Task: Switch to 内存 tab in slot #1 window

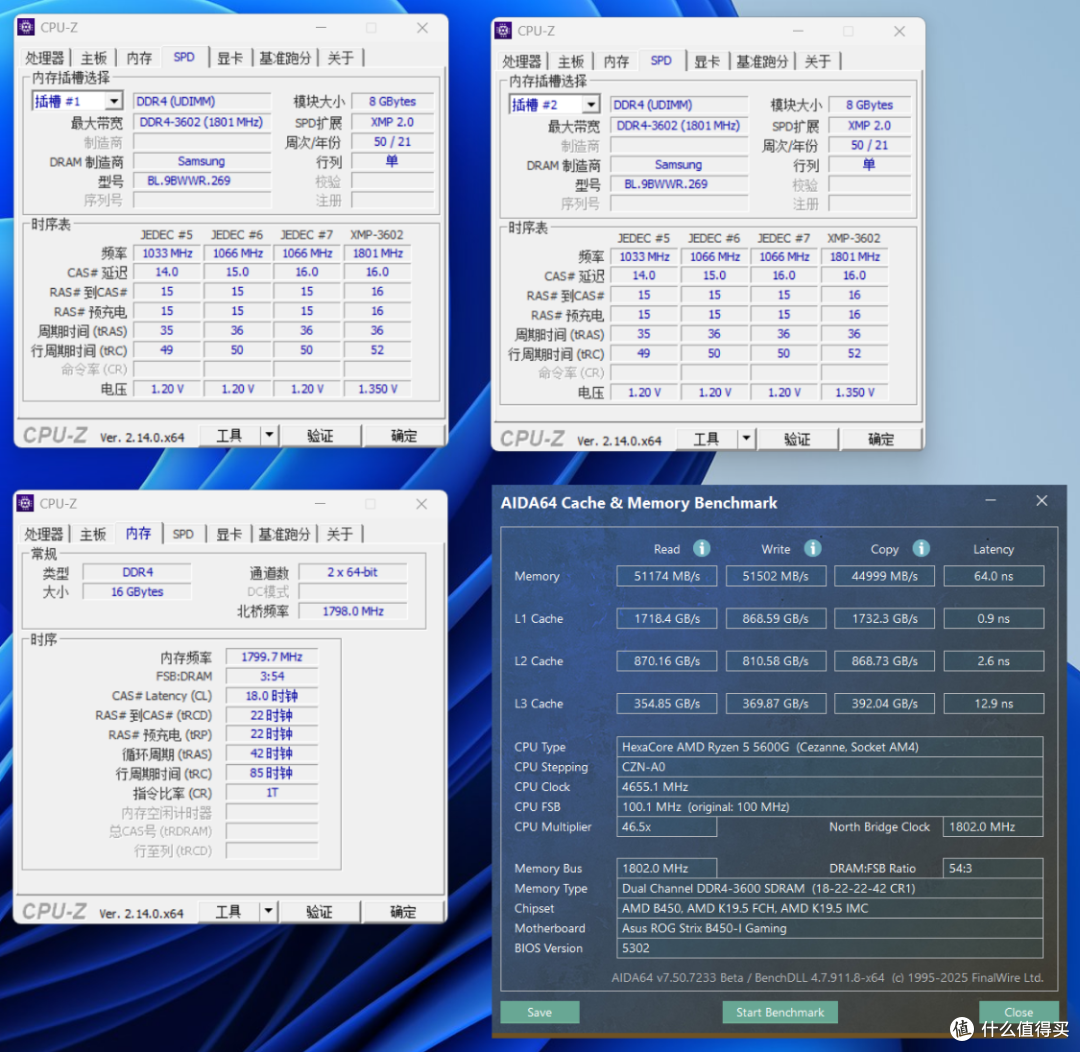Action: [x=139, y=58]
